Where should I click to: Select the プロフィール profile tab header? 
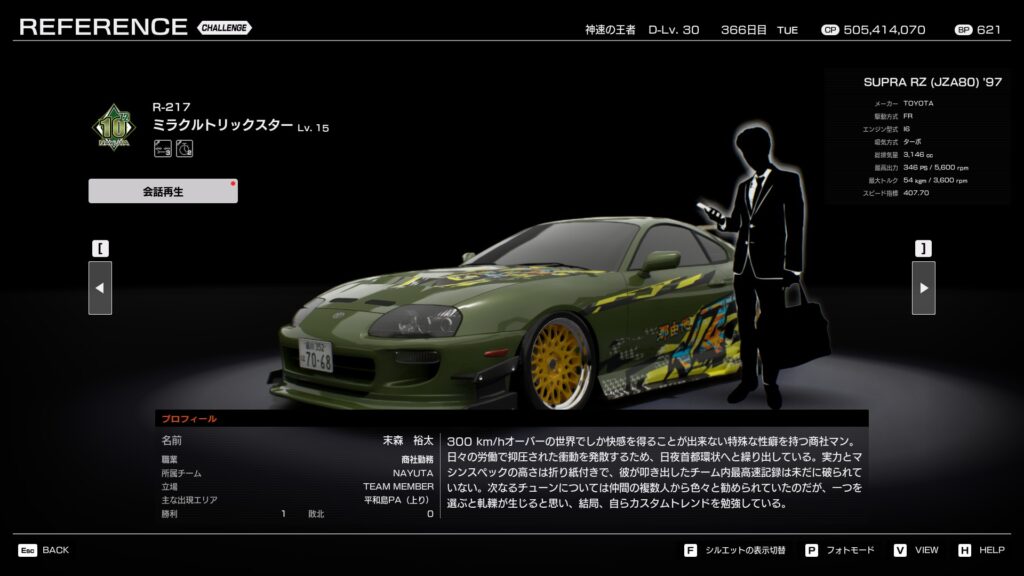click(x=190, y=419)
